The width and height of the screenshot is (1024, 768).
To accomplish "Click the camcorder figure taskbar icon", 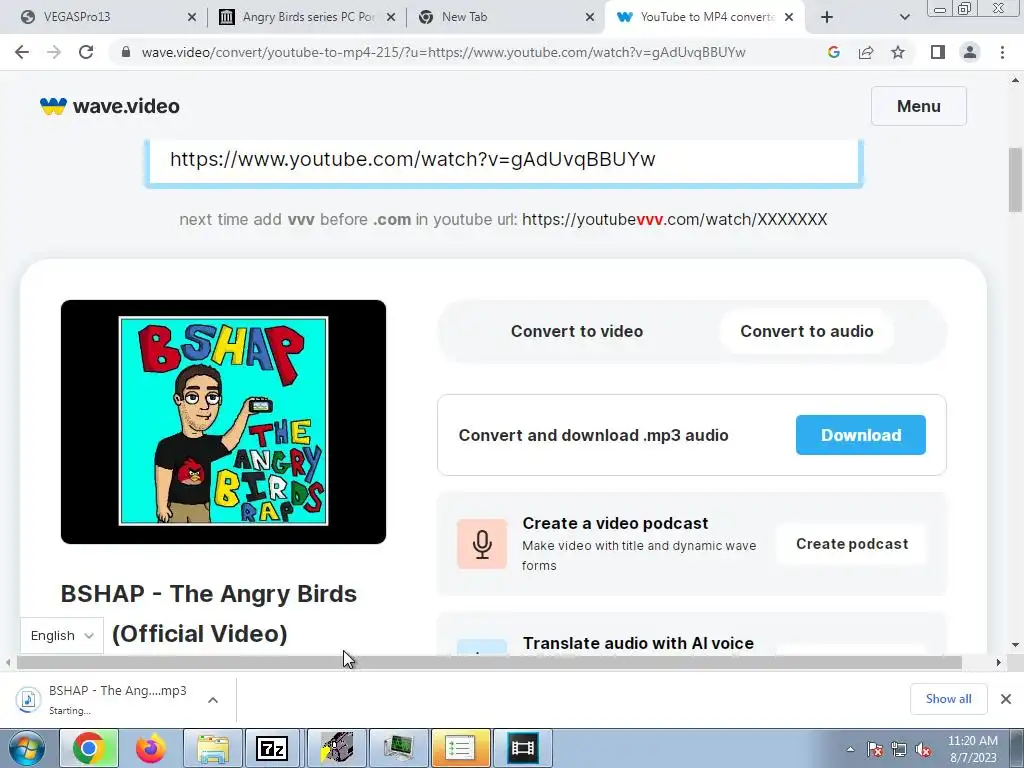I will click(x=336, y=748).
